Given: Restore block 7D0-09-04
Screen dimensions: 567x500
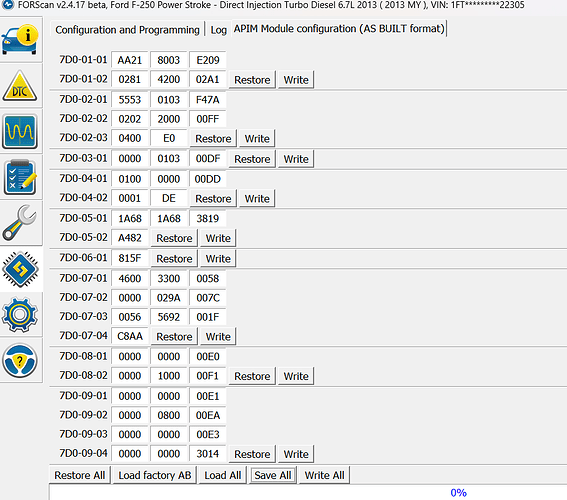Looking at the screenshot, I should tap(252, 454).
